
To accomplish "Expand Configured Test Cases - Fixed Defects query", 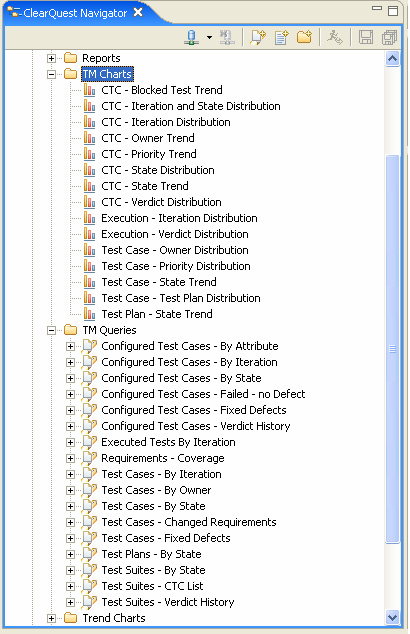I will tap(70, 410).
